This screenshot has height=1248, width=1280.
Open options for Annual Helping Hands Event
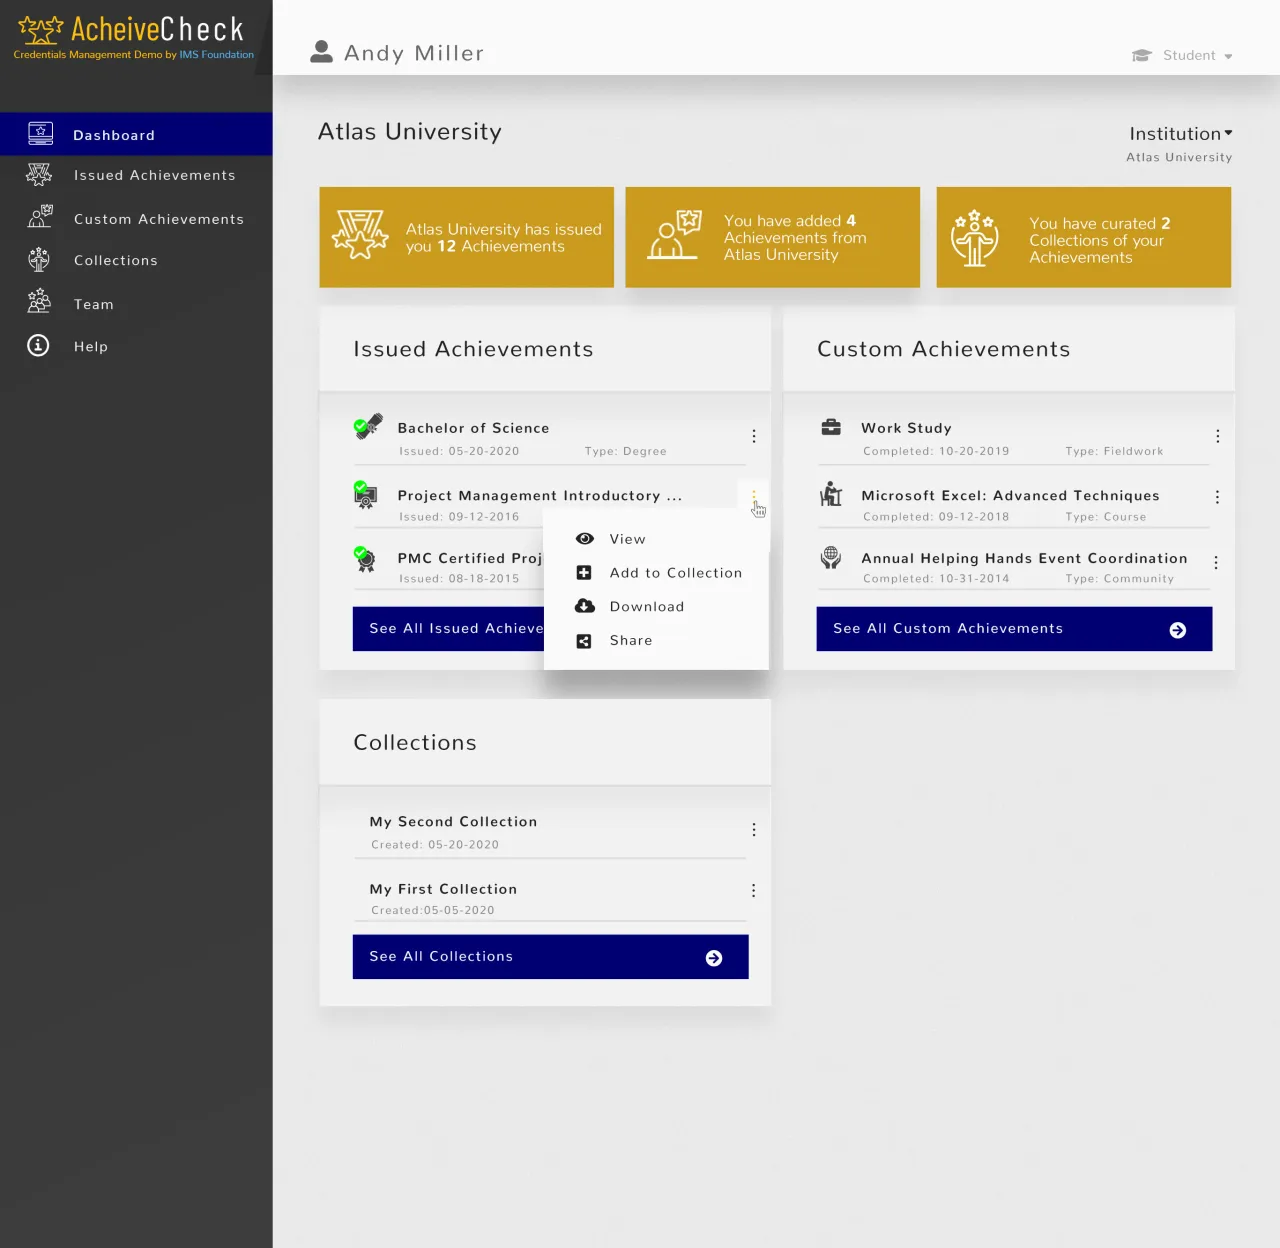pyautogui.click(x=1216, y=563)
